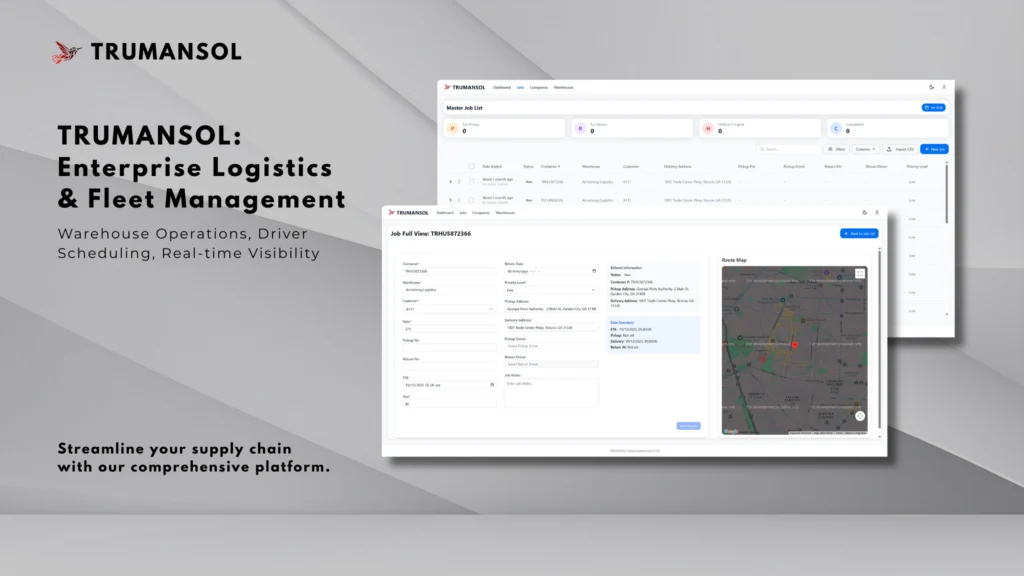Click the Priority Level column header
The image size is (1024, 576).
coord(917,167)
